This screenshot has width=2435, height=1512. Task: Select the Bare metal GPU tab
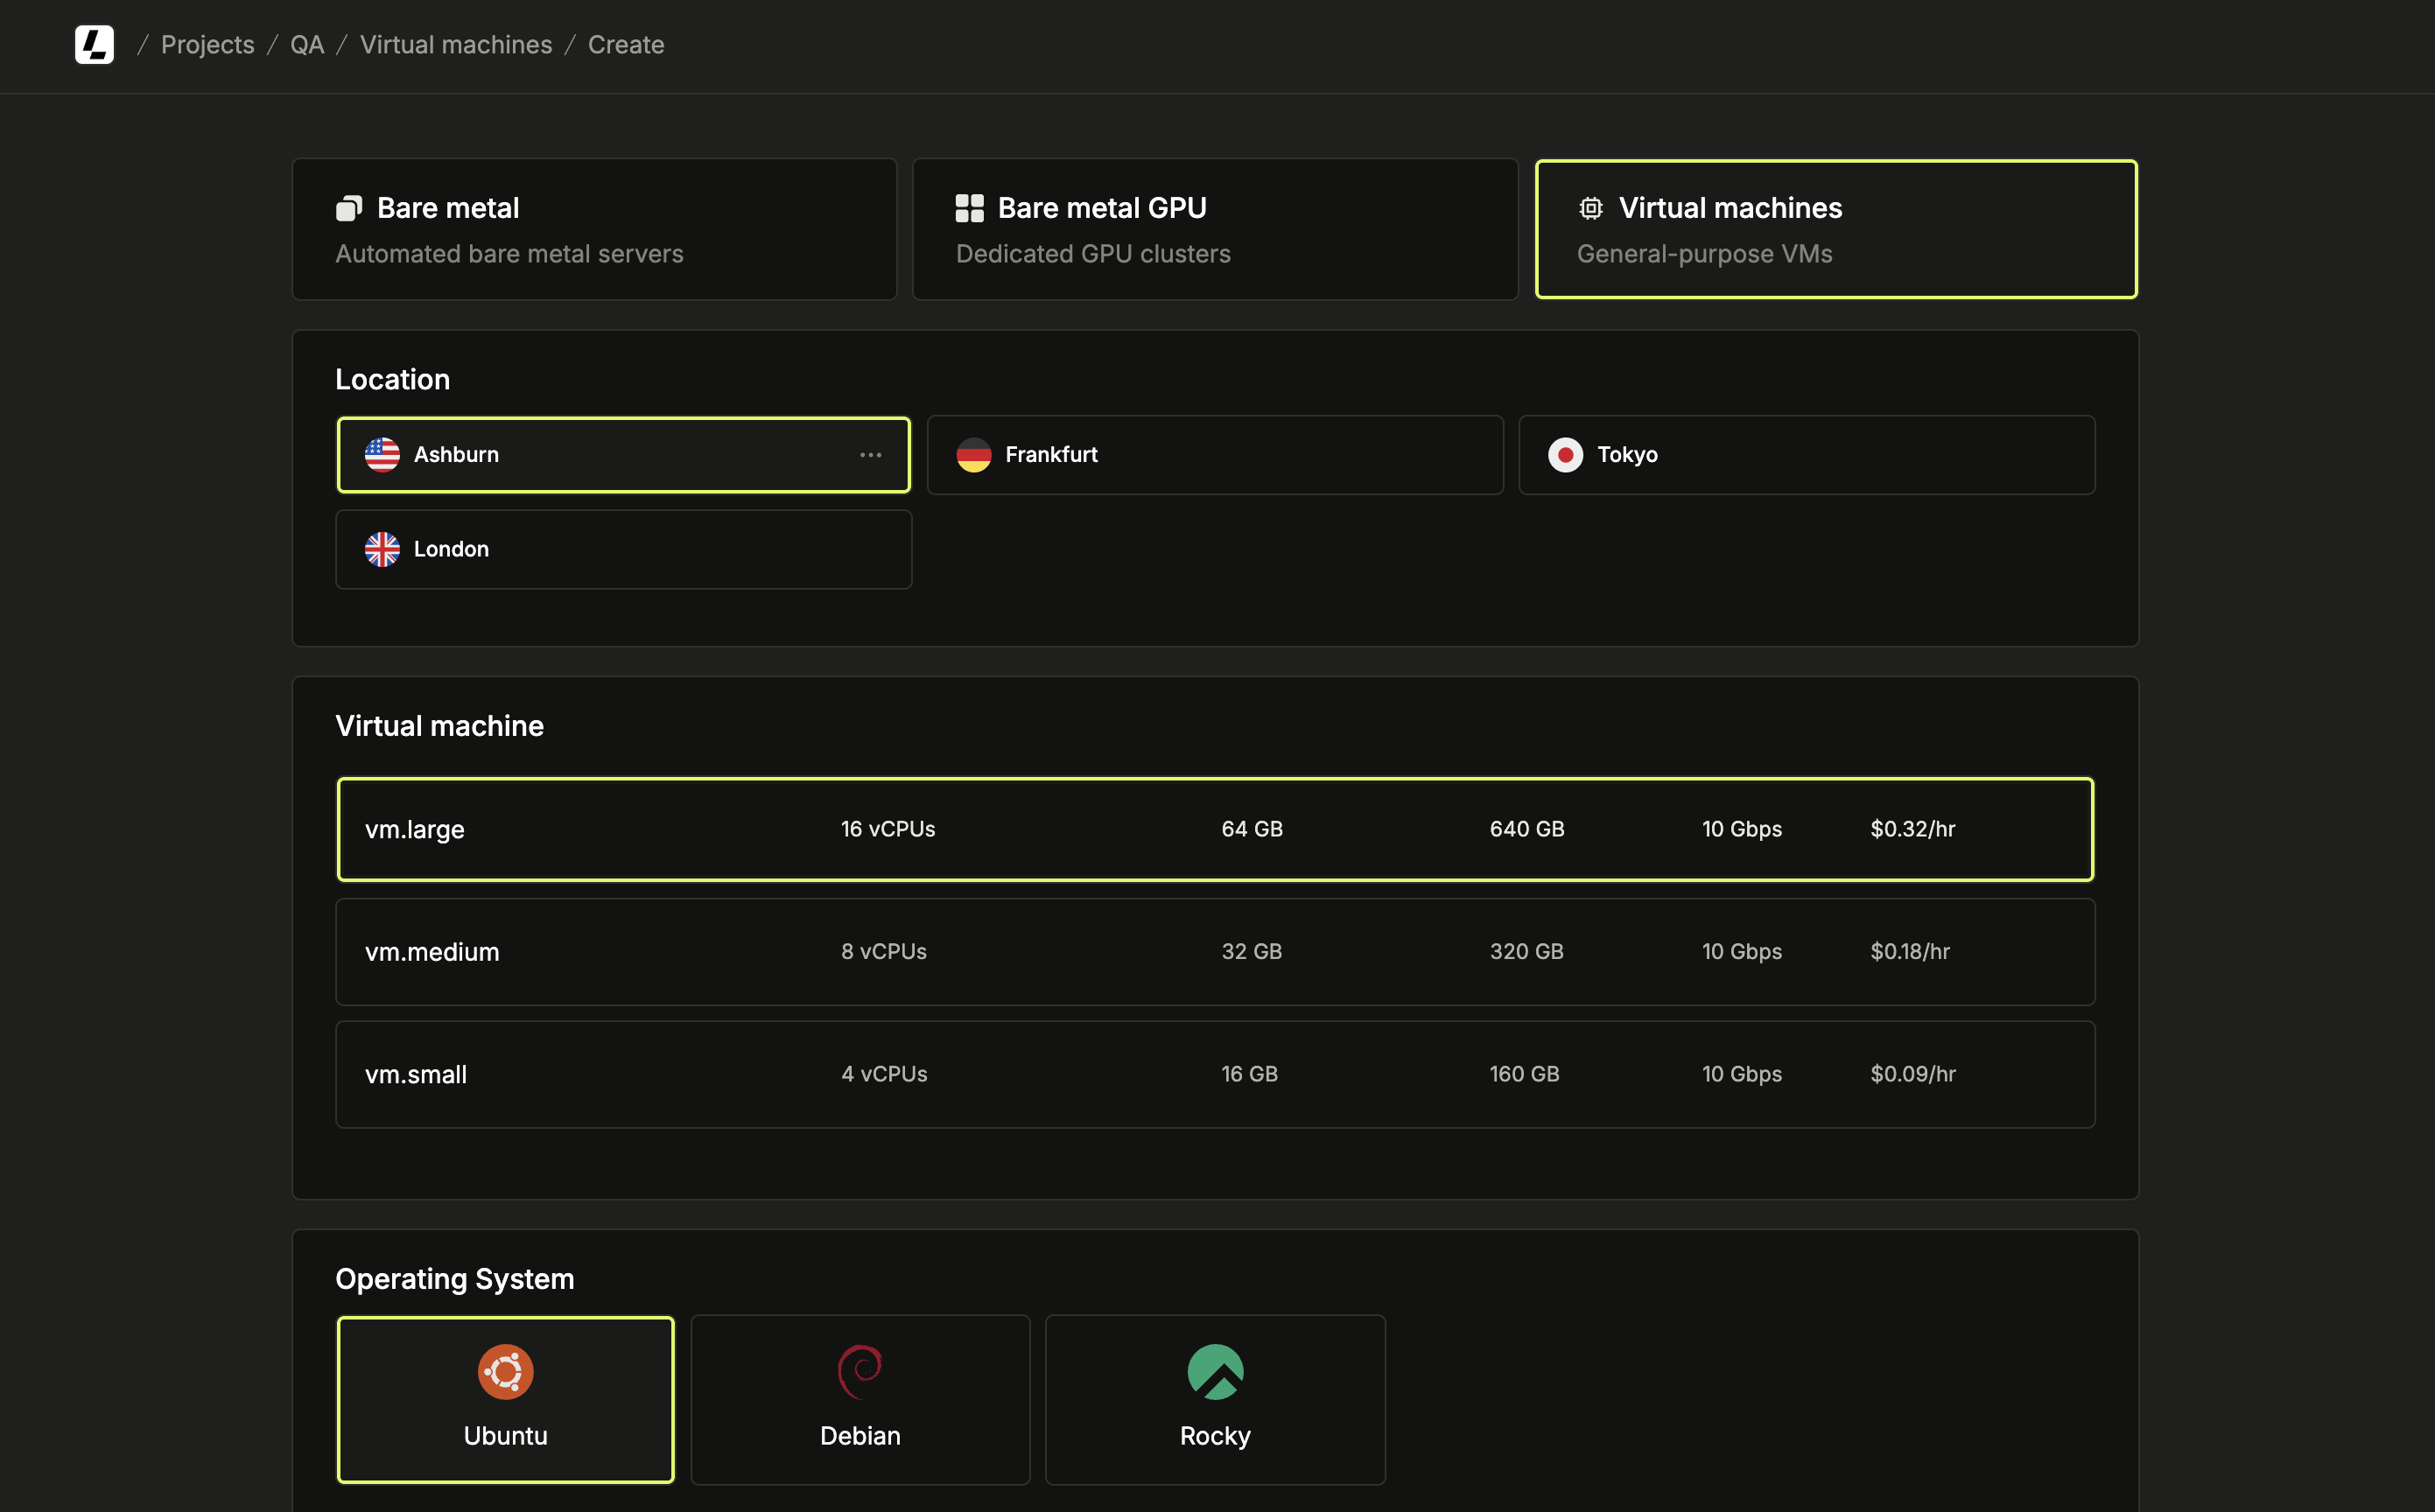point(1215,229)
